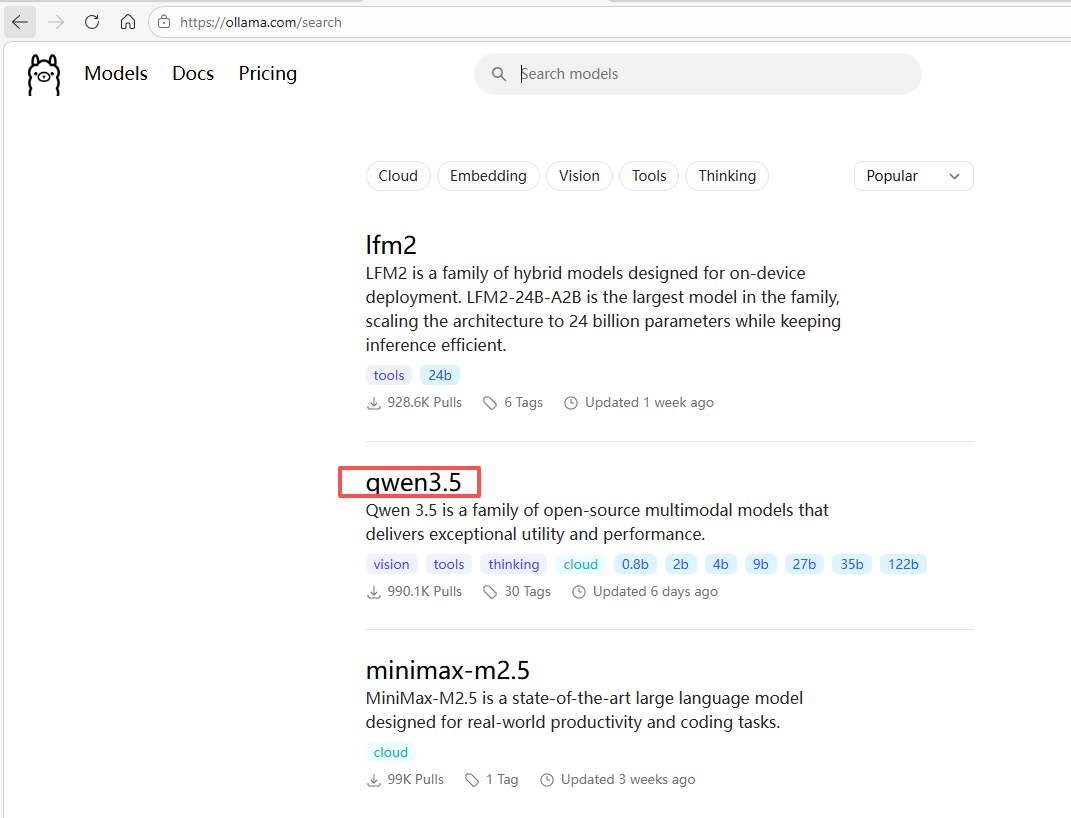Click '30 Tags' text
Screen dimensions: 1071x818
tap(527, 592)
